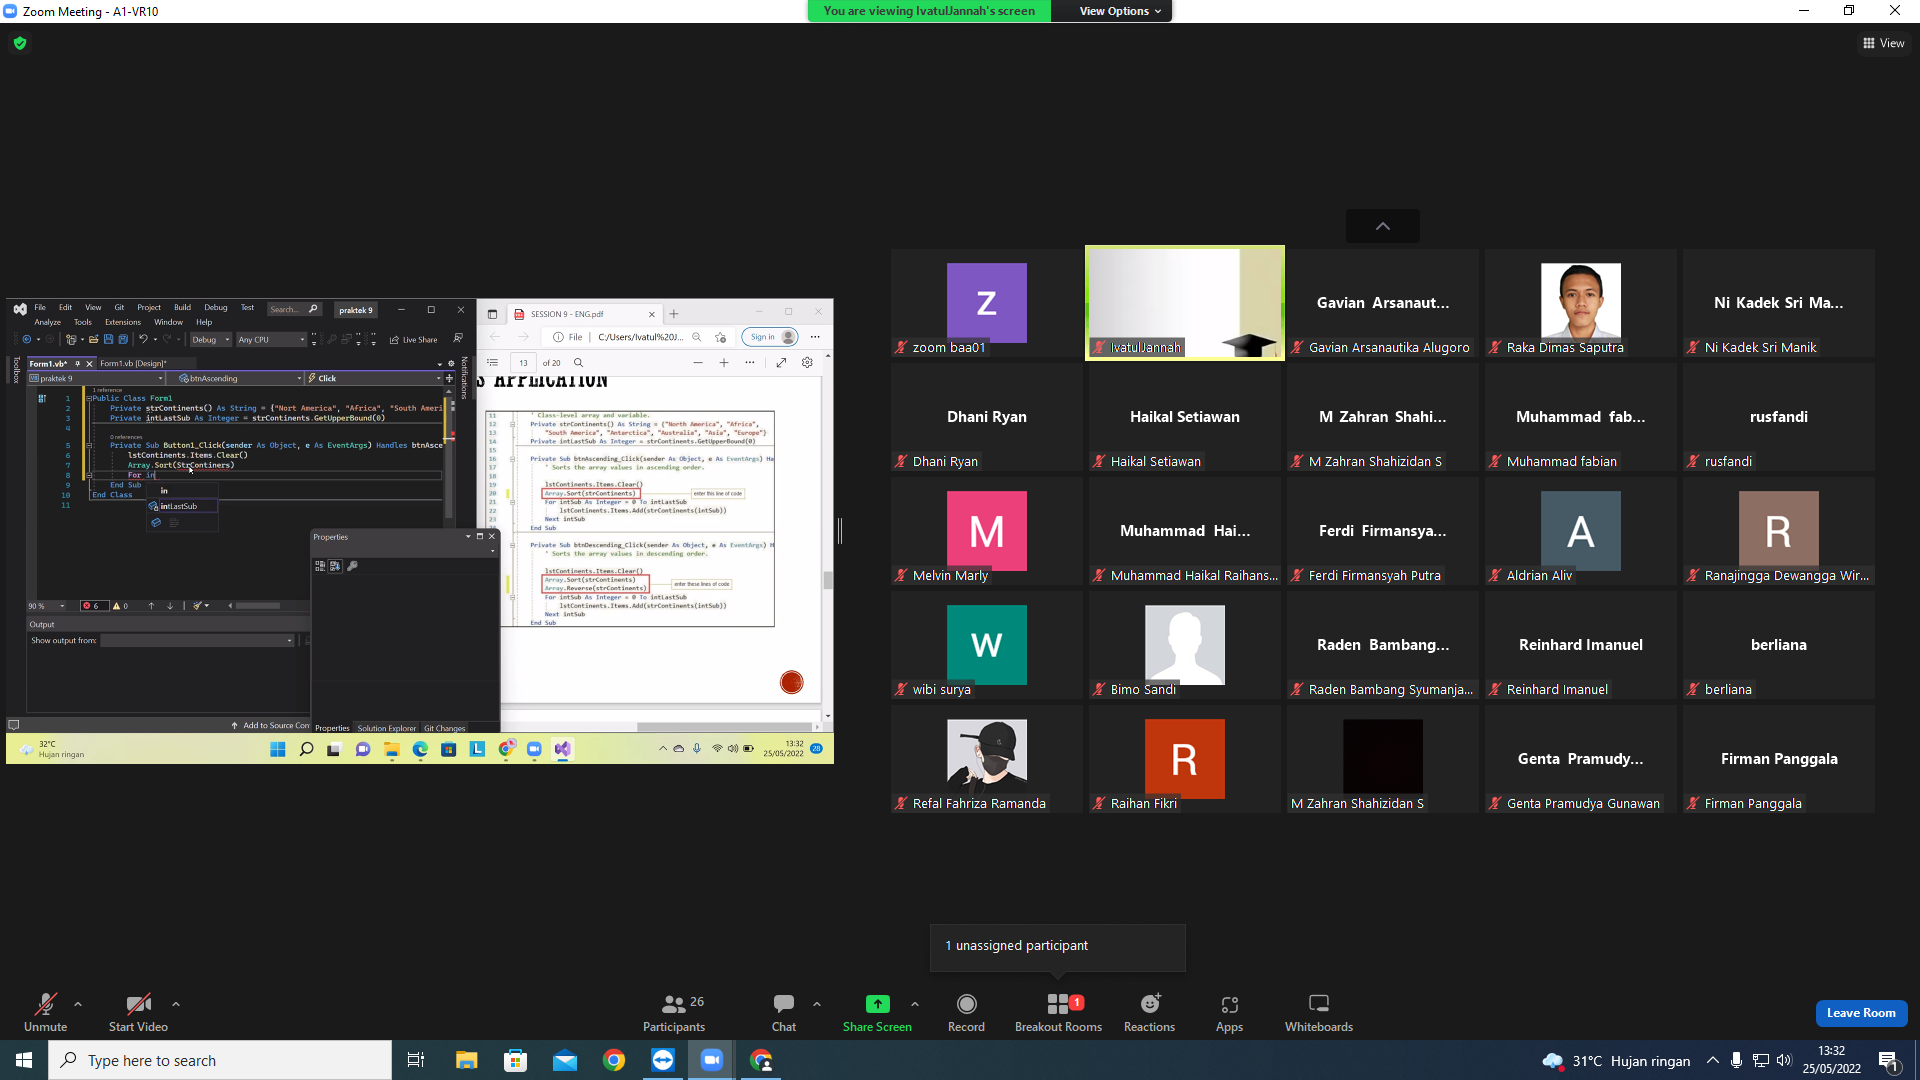1920x1080 pixels.
Task: Open Zoom Apps
Action: click(x=1229, y=1012)
